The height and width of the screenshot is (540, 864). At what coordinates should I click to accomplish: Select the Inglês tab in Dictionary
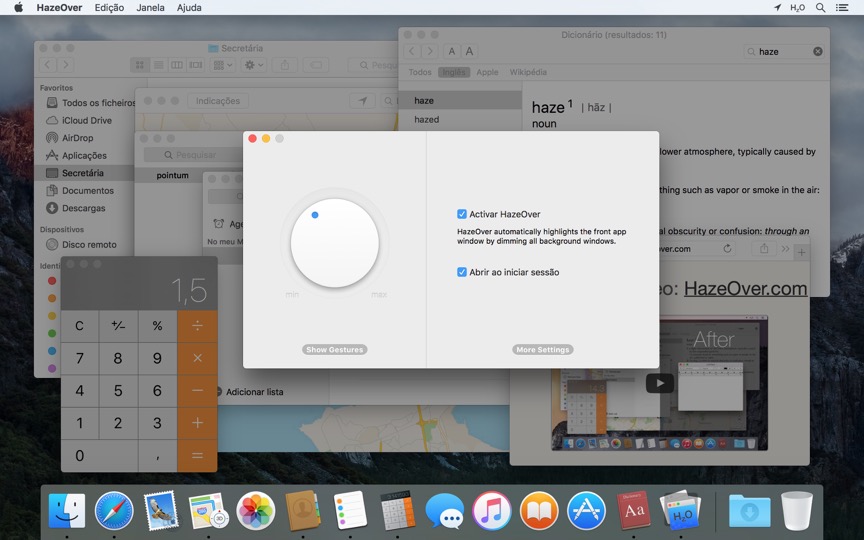click(x=453, y=72)
